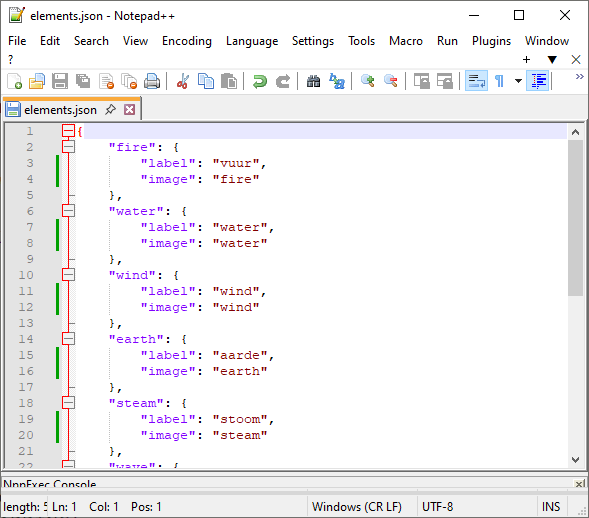Image resolution: width=589 pixels, height=518 pixels.
Task: Paste clipboard using the Paste icon
Action: click(229, 81)
